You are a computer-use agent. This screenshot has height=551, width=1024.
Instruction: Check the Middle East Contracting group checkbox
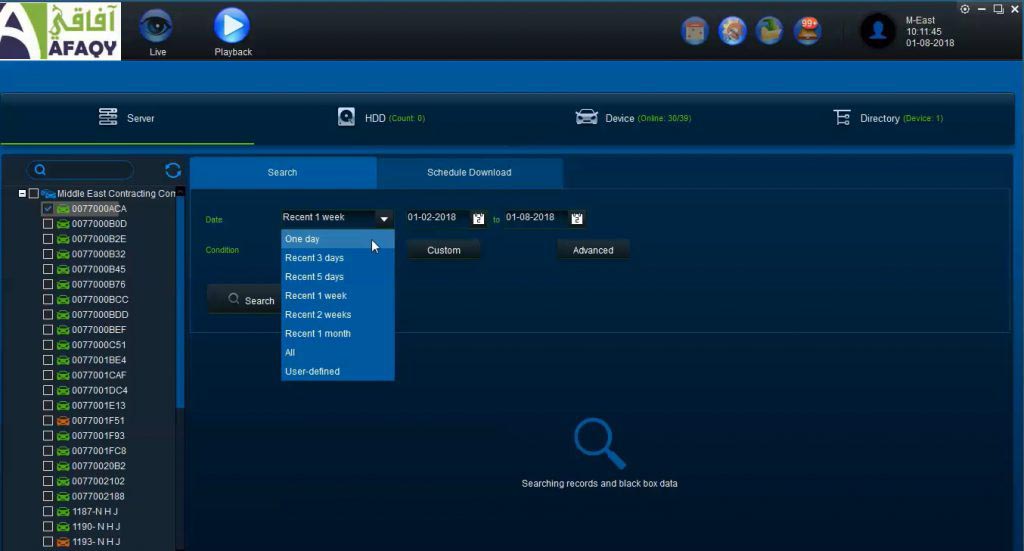point(33,194)
